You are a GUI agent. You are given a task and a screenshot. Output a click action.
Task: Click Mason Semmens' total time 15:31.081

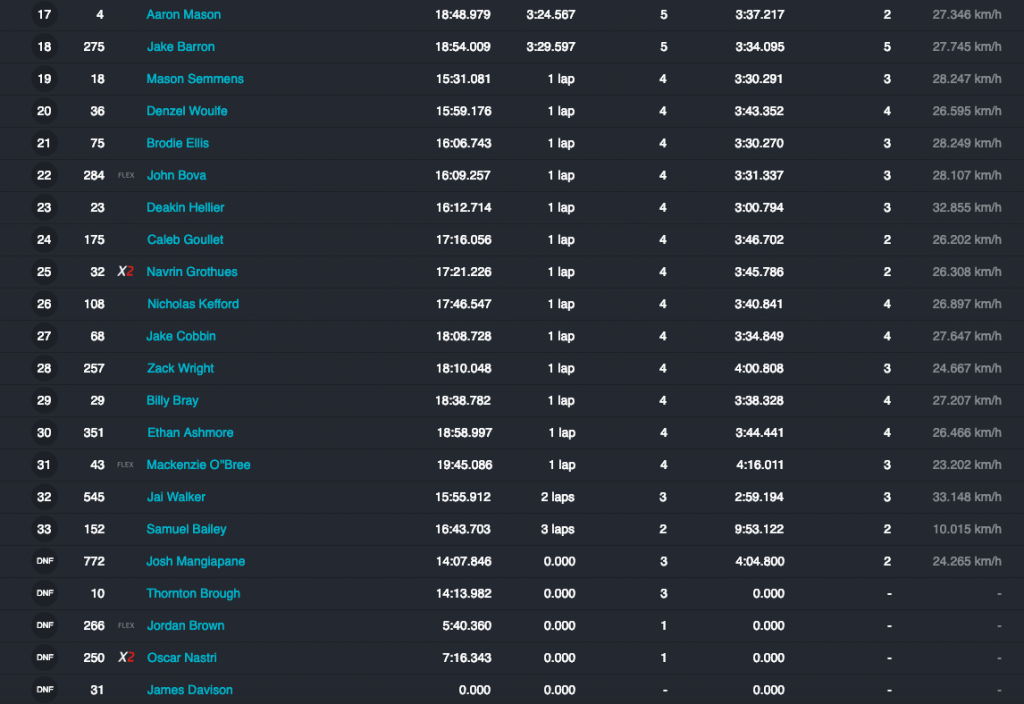pyautogui.click(x=463, y=79)
